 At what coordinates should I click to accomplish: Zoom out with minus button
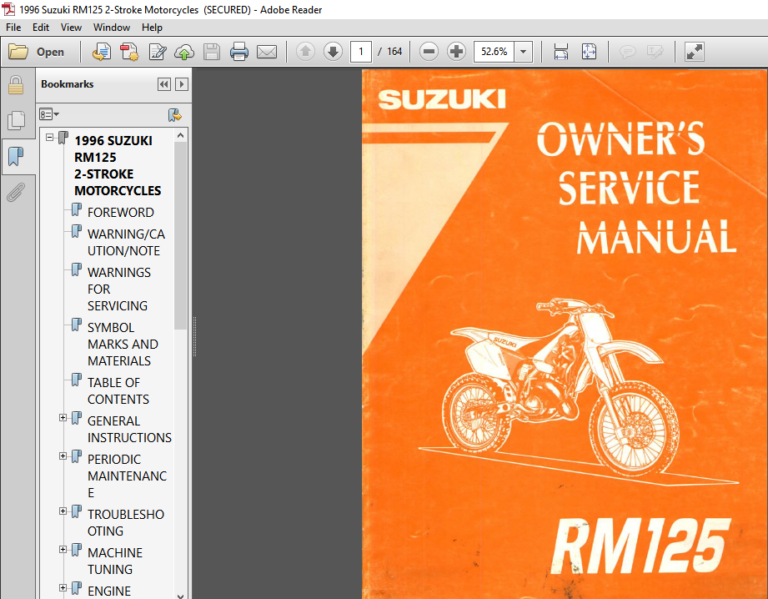click(x=429, y=51)
